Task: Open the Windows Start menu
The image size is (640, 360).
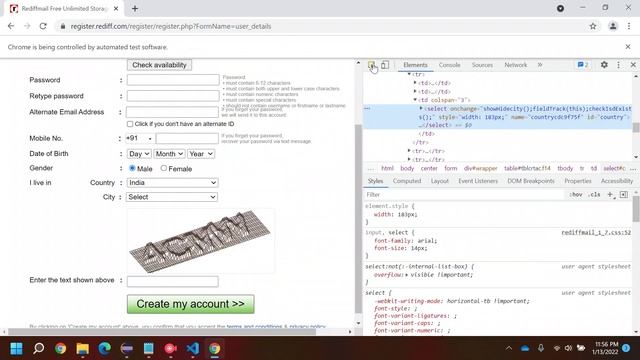Action: coord(16,349)
